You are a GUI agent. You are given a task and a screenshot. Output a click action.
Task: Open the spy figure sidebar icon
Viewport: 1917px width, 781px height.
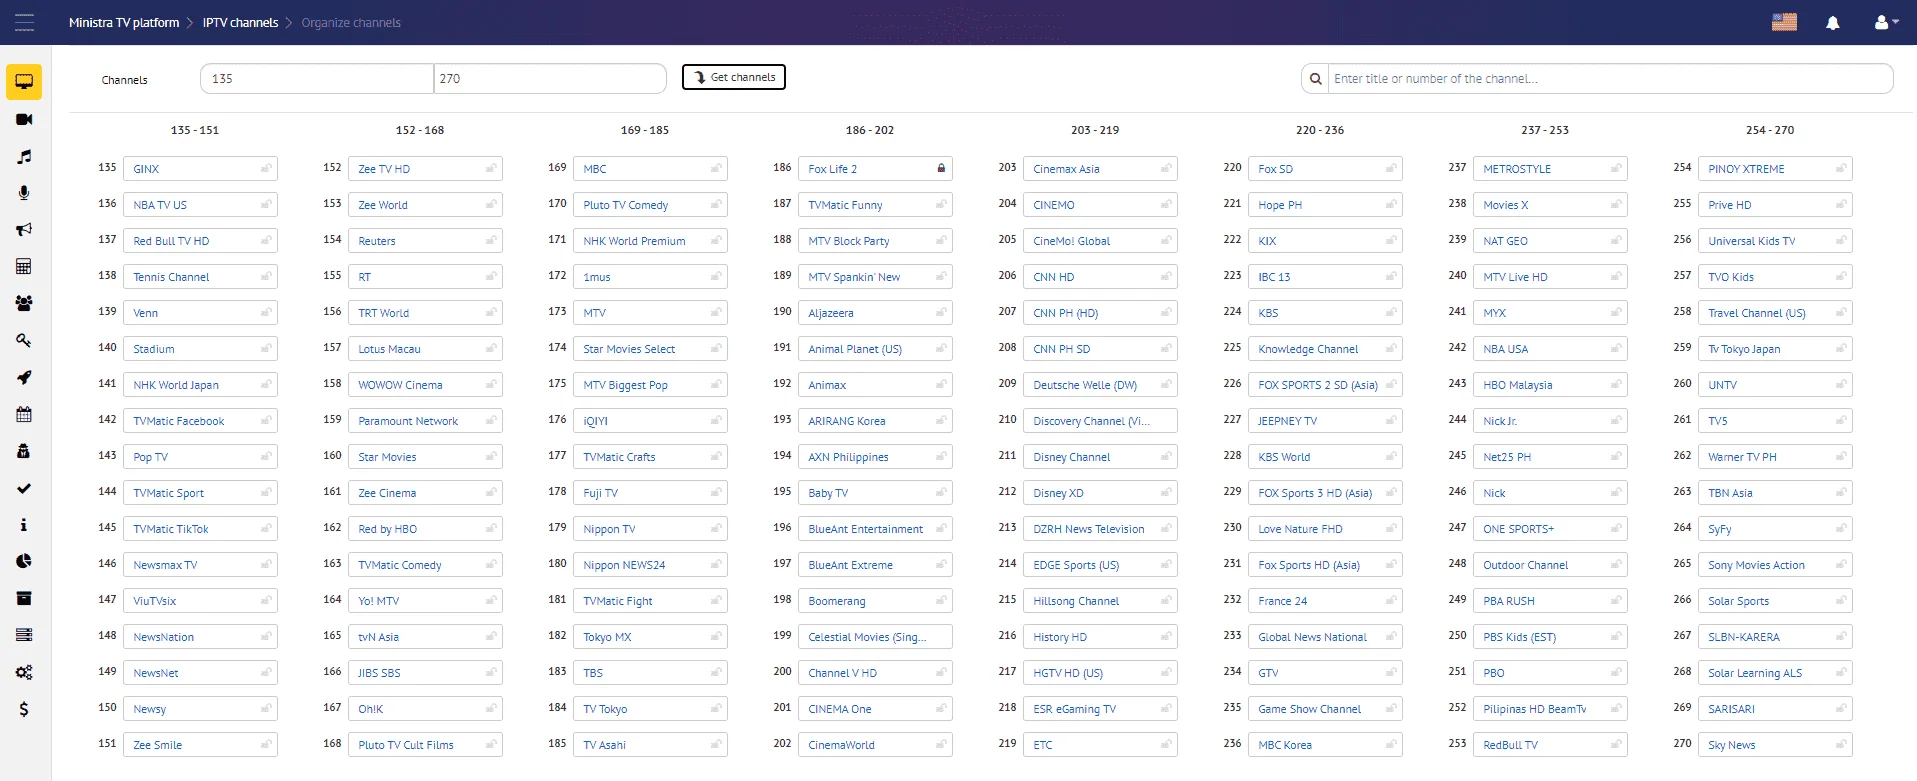coord(24,451)
